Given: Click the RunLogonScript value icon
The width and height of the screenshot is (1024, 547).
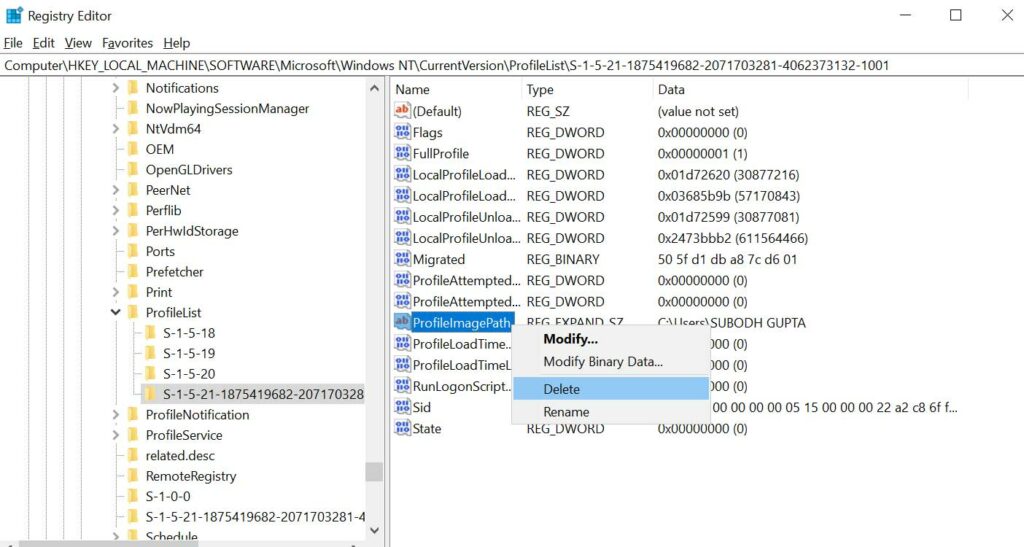Looking at the screenshot, I should click(x=402, y=386).
